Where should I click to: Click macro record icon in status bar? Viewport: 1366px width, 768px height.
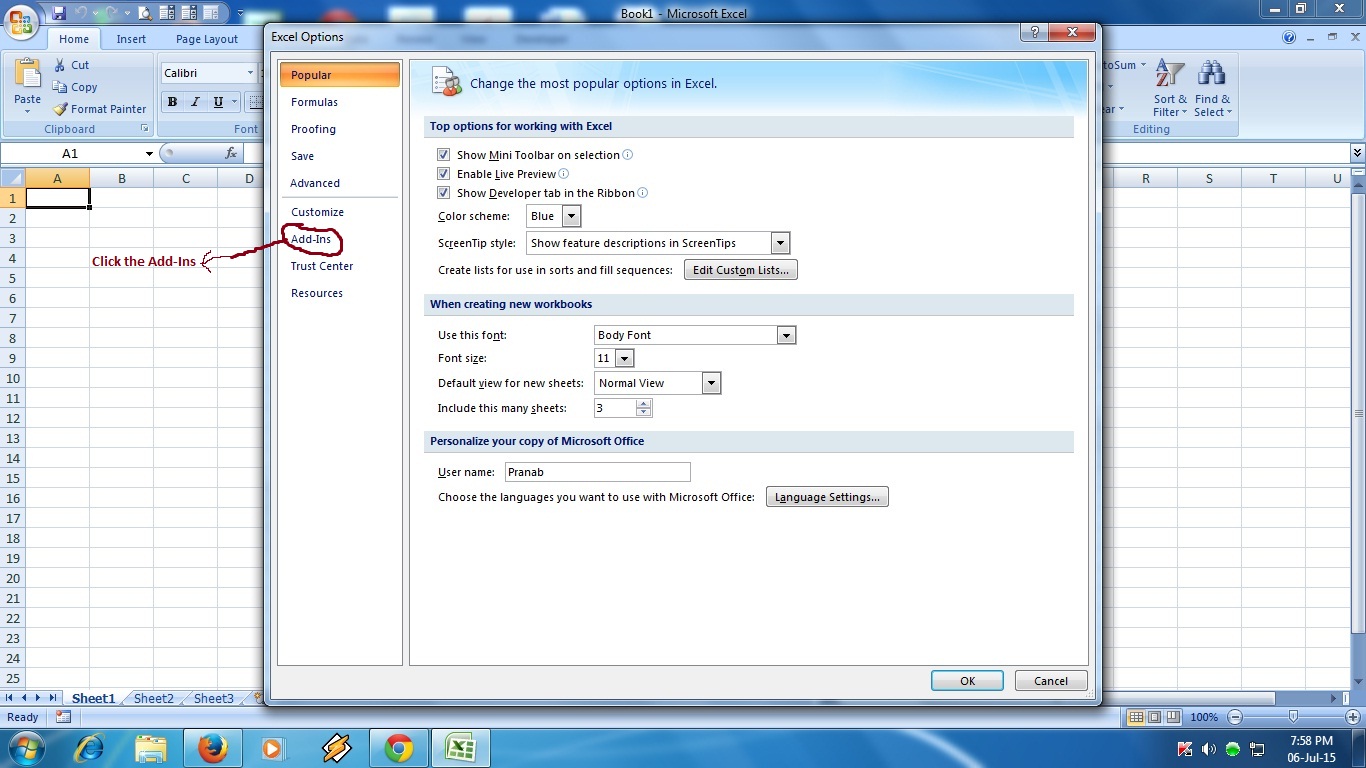click(x=63, y=717)
